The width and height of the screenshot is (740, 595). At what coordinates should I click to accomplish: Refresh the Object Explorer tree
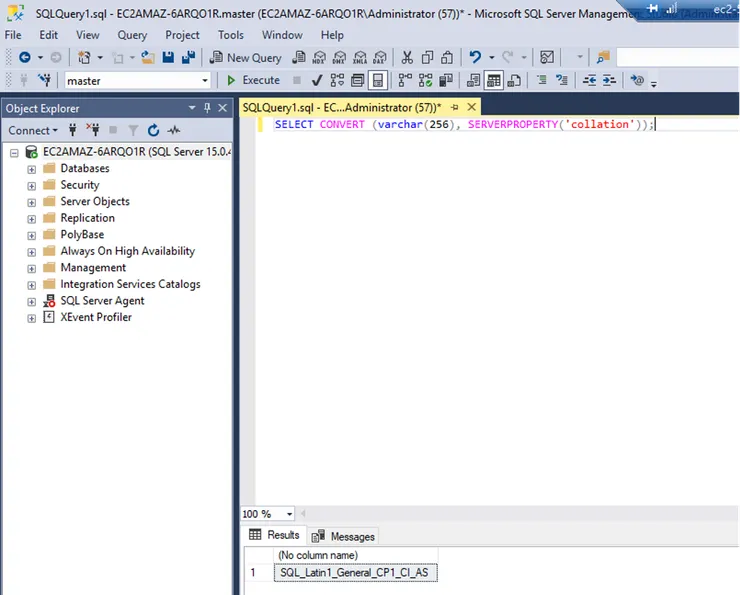pyautogui.click(x=153, y=130)
